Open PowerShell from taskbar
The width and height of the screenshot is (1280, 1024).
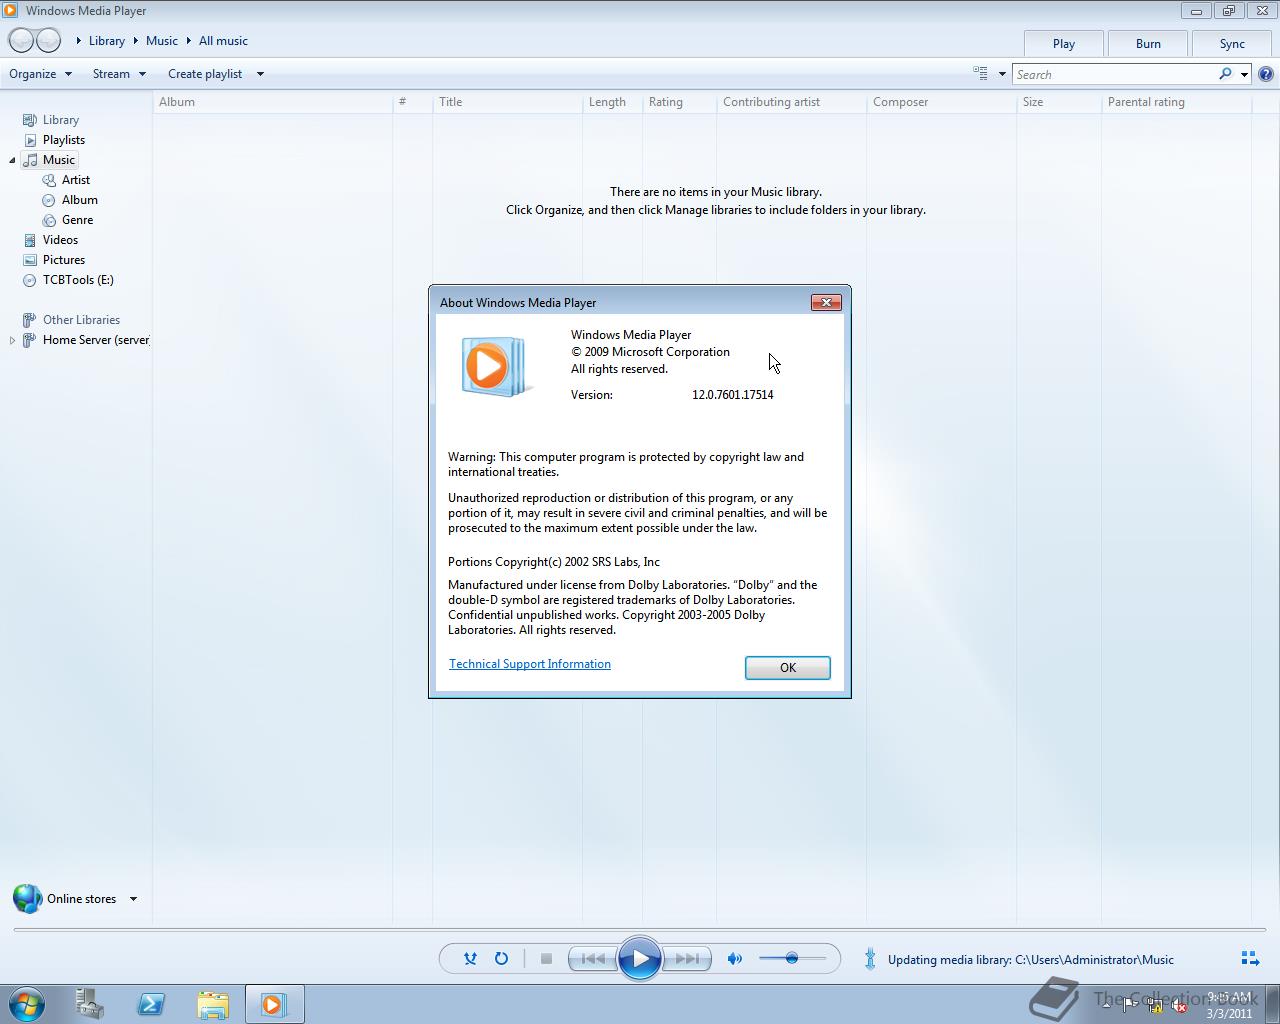(151, 1004)
